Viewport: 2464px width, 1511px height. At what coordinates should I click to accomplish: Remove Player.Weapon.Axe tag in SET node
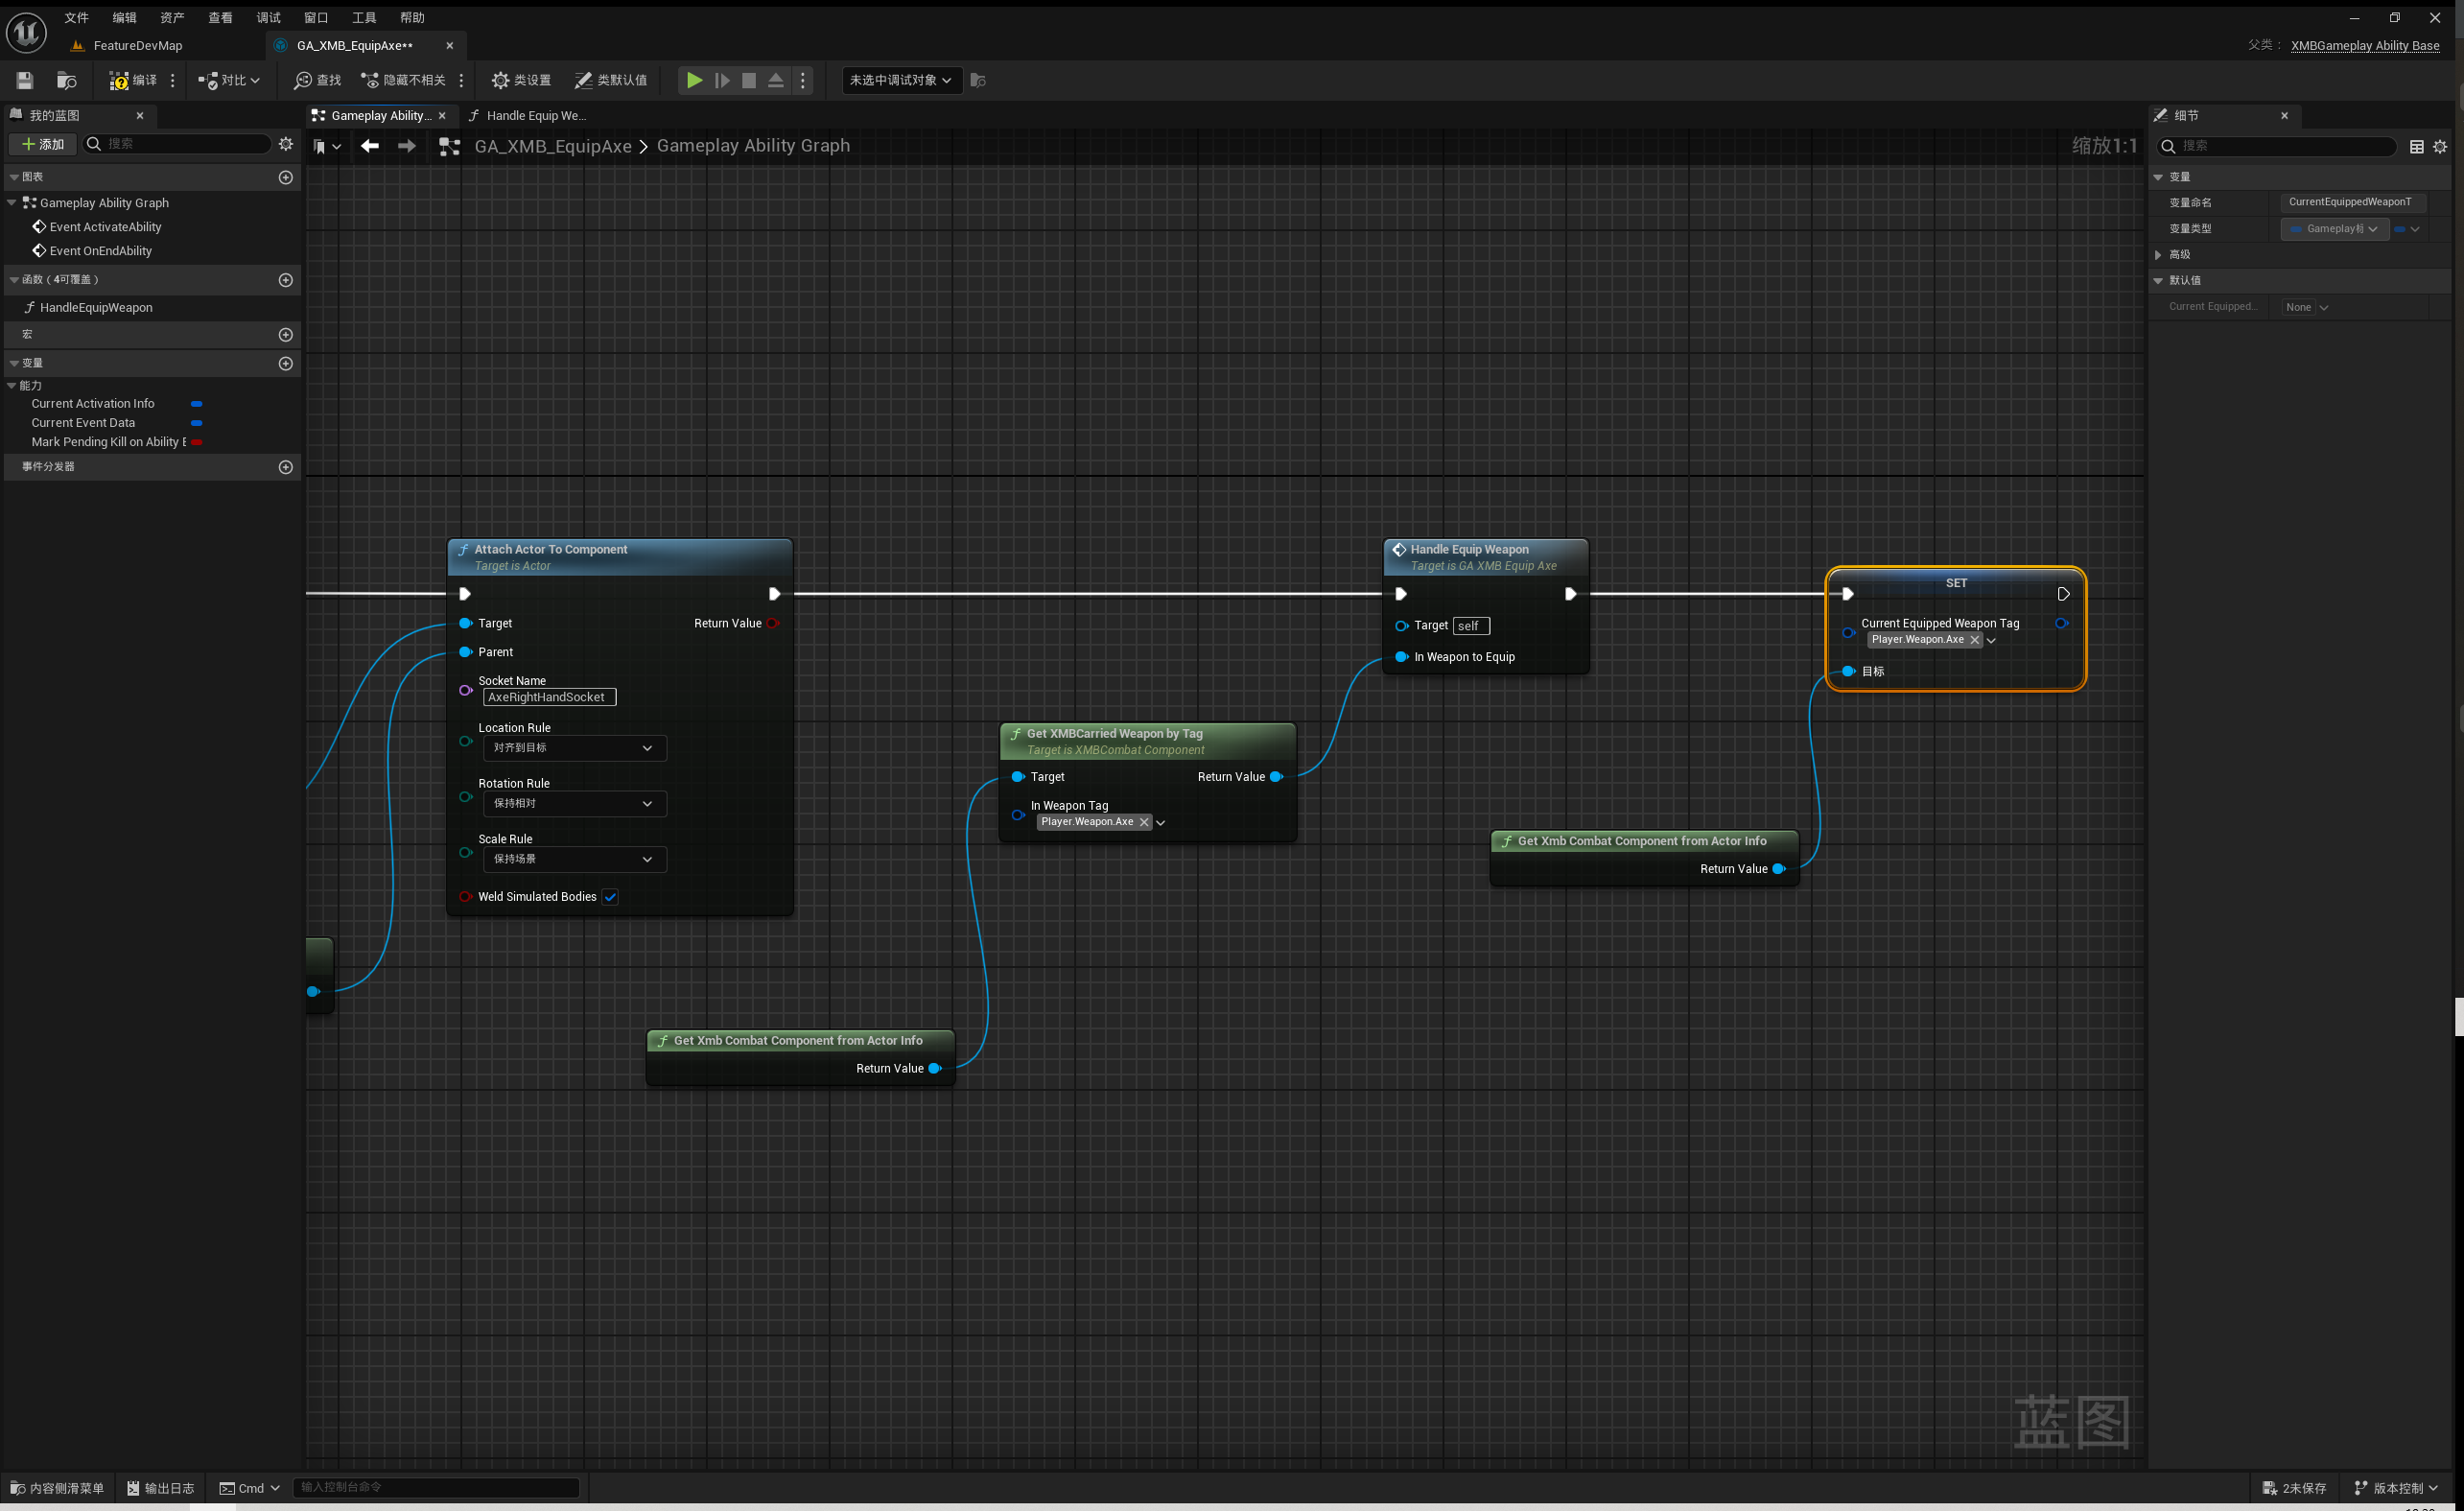tap(1975, 640)
